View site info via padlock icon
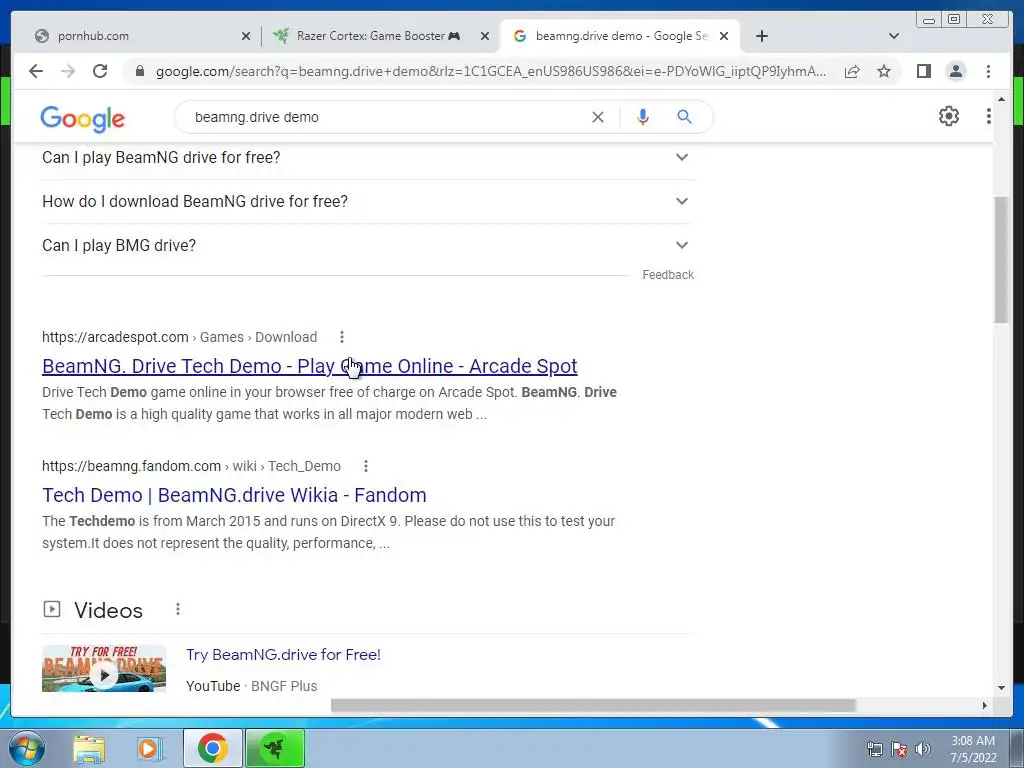 click(x=139, y=71)
